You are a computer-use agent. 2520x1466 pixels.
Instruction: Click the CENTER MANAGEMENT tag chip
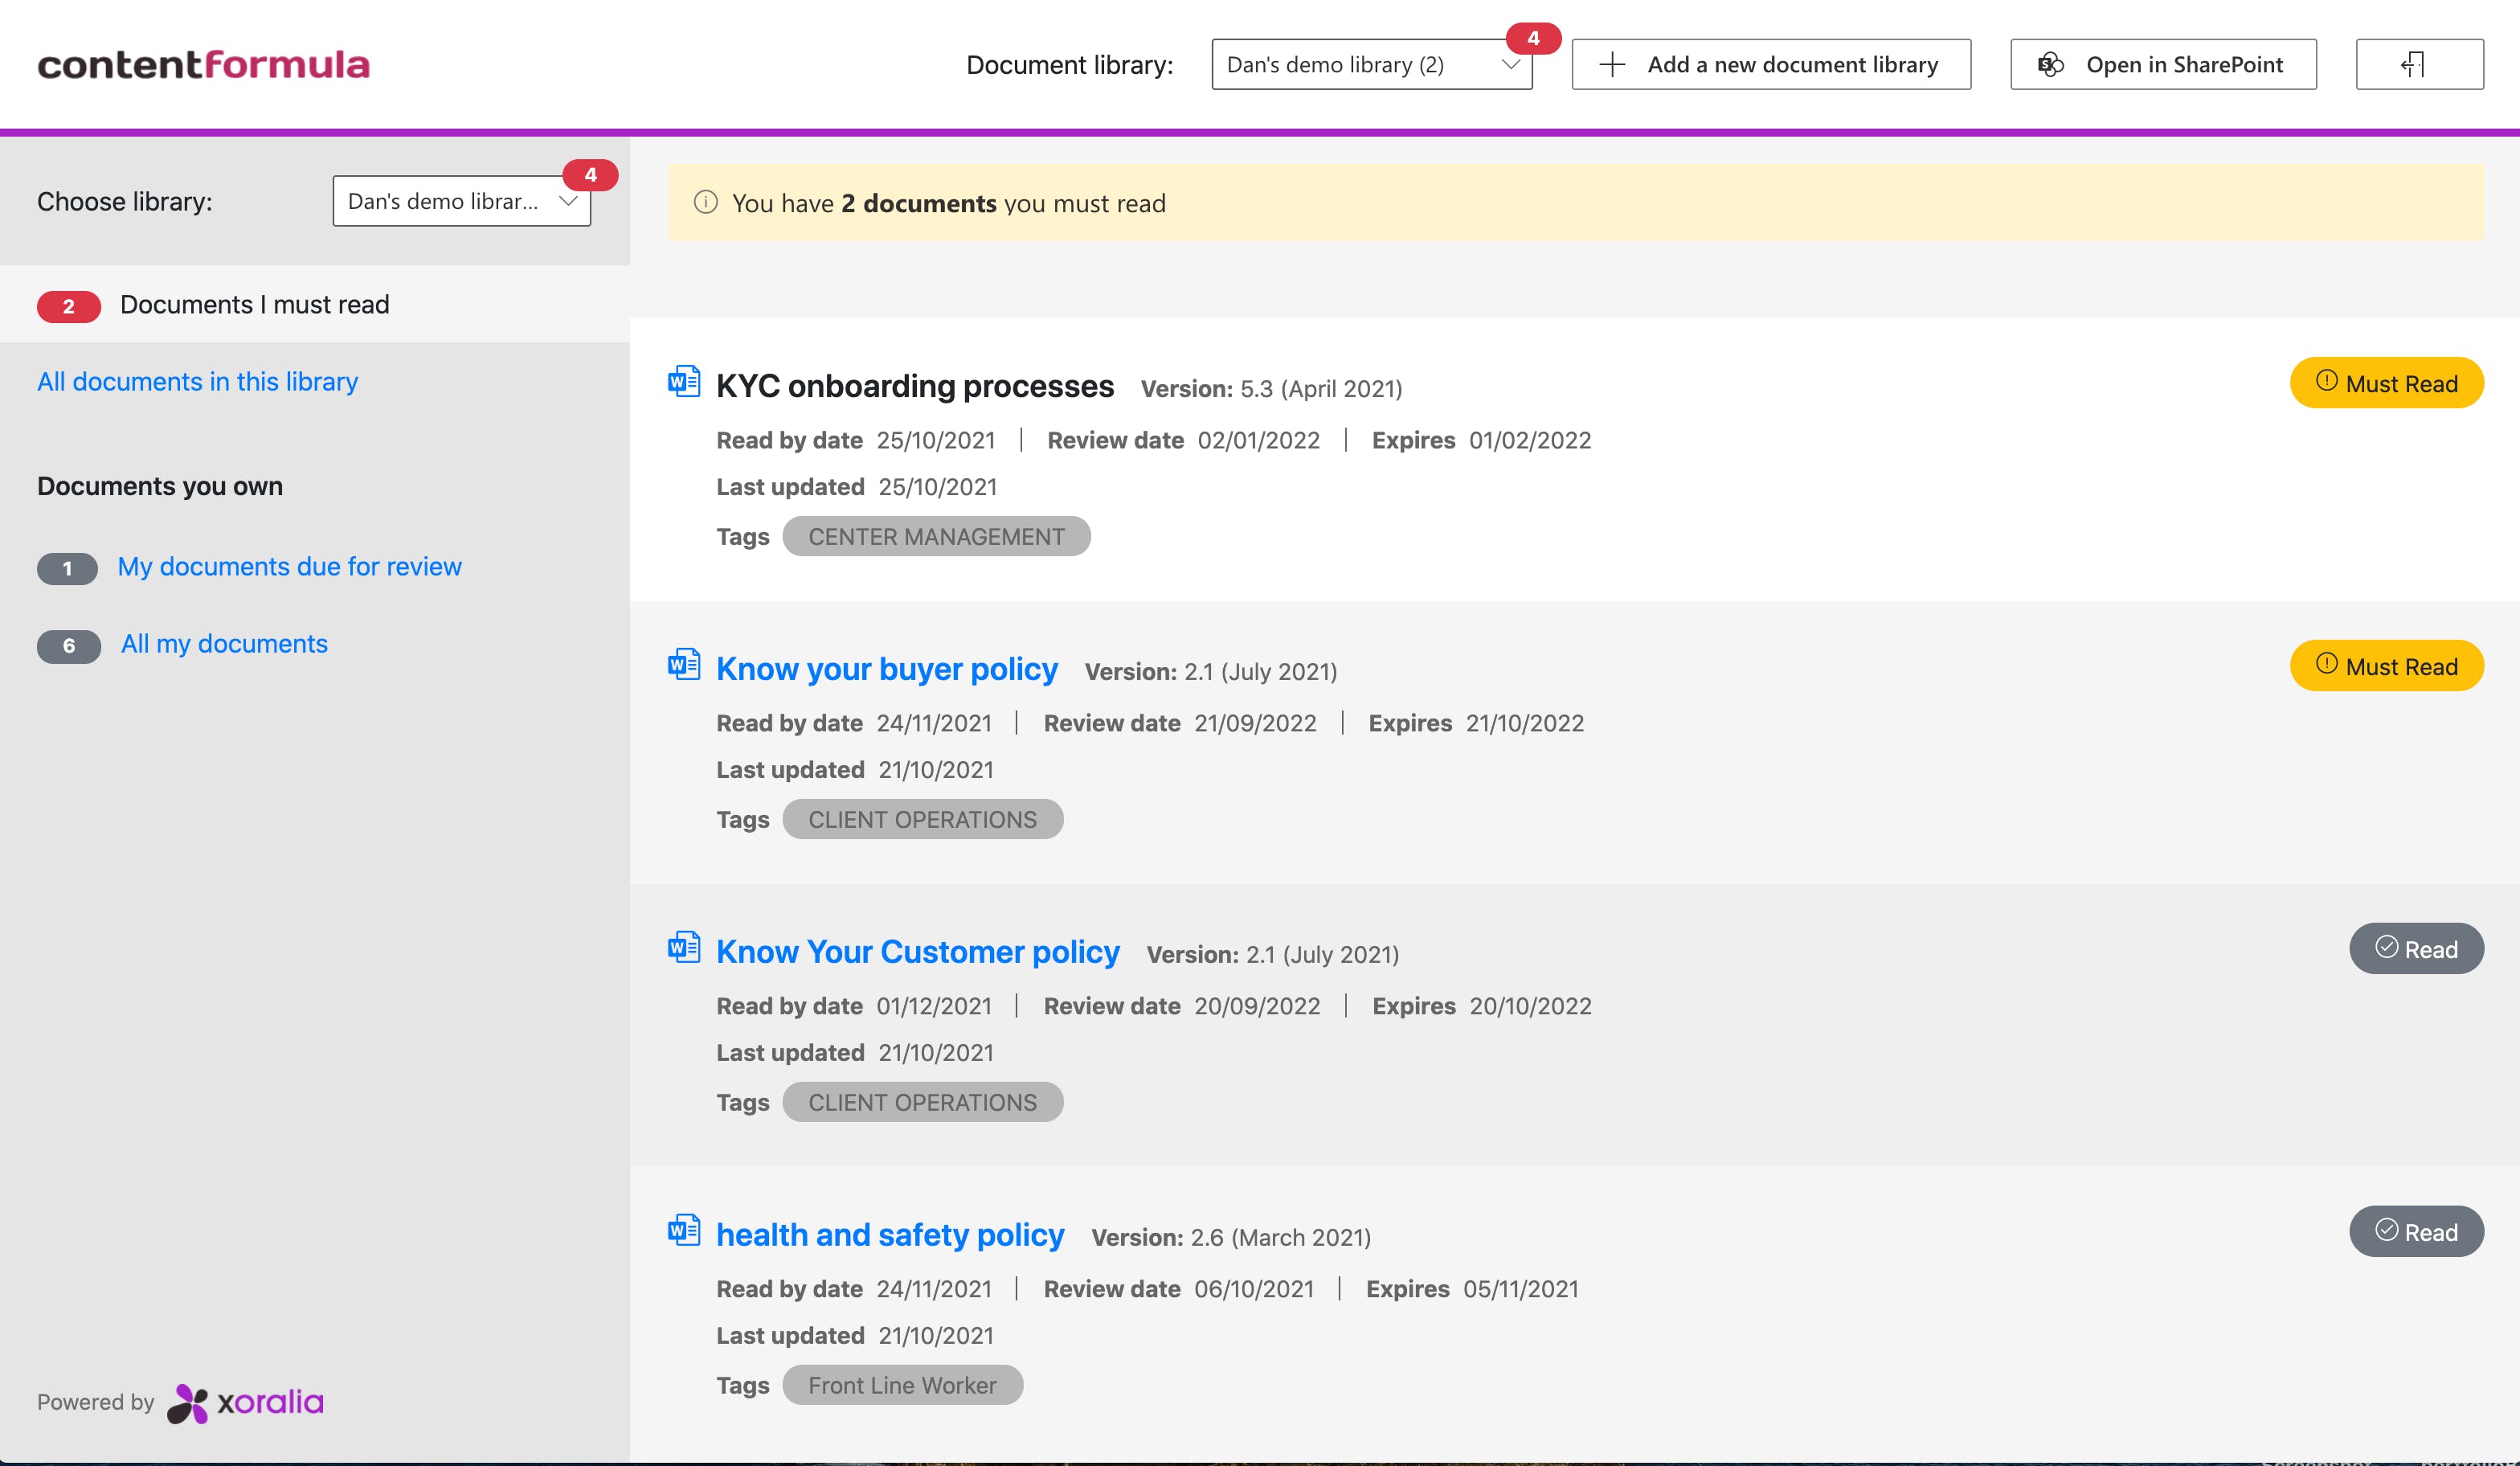click(x=935, y=537)
